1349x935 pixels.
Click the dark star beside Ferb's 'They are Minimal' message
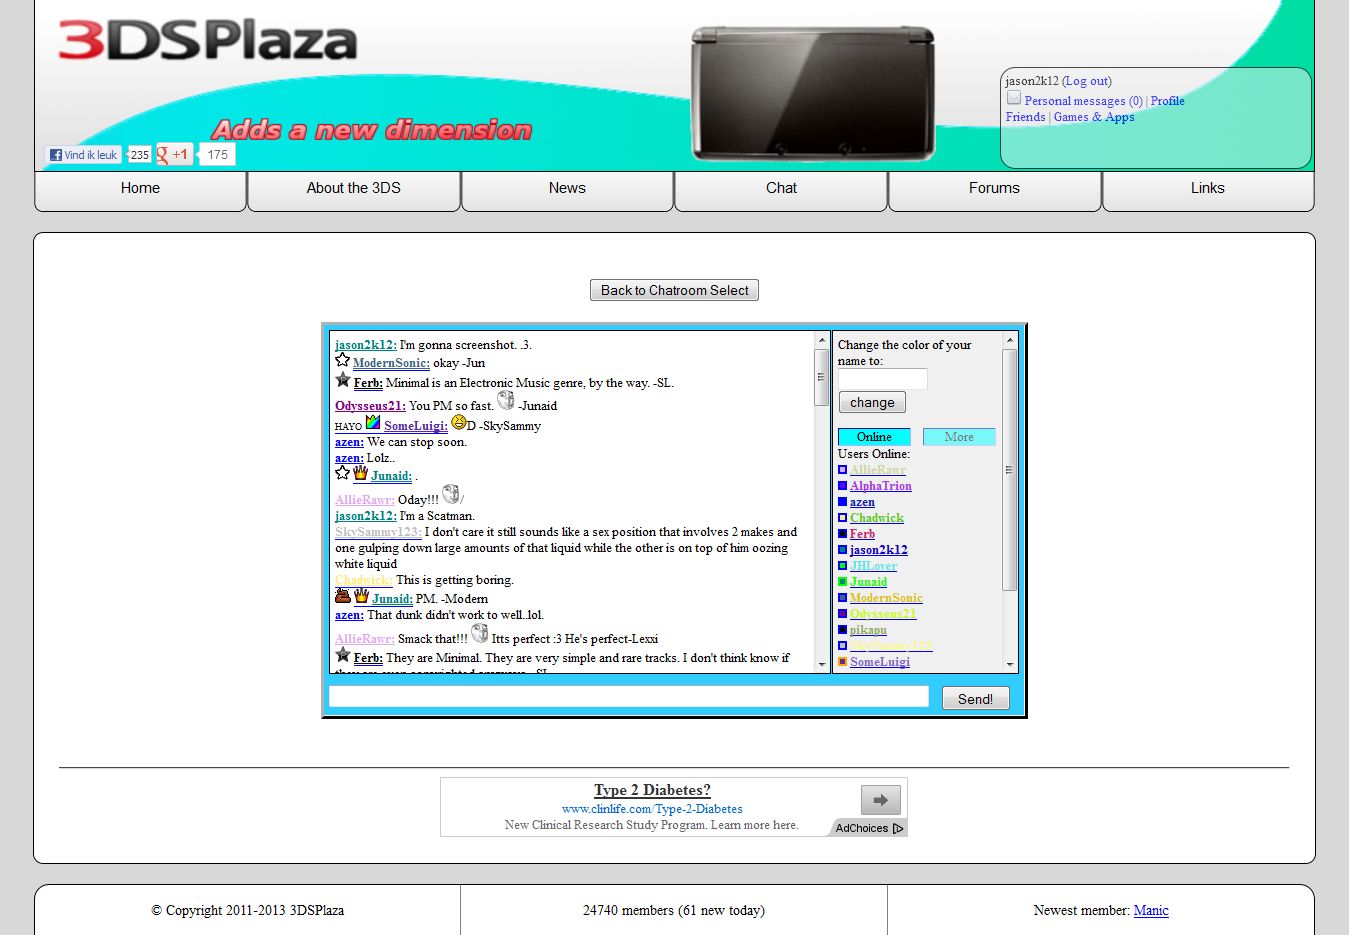point(343,655)
